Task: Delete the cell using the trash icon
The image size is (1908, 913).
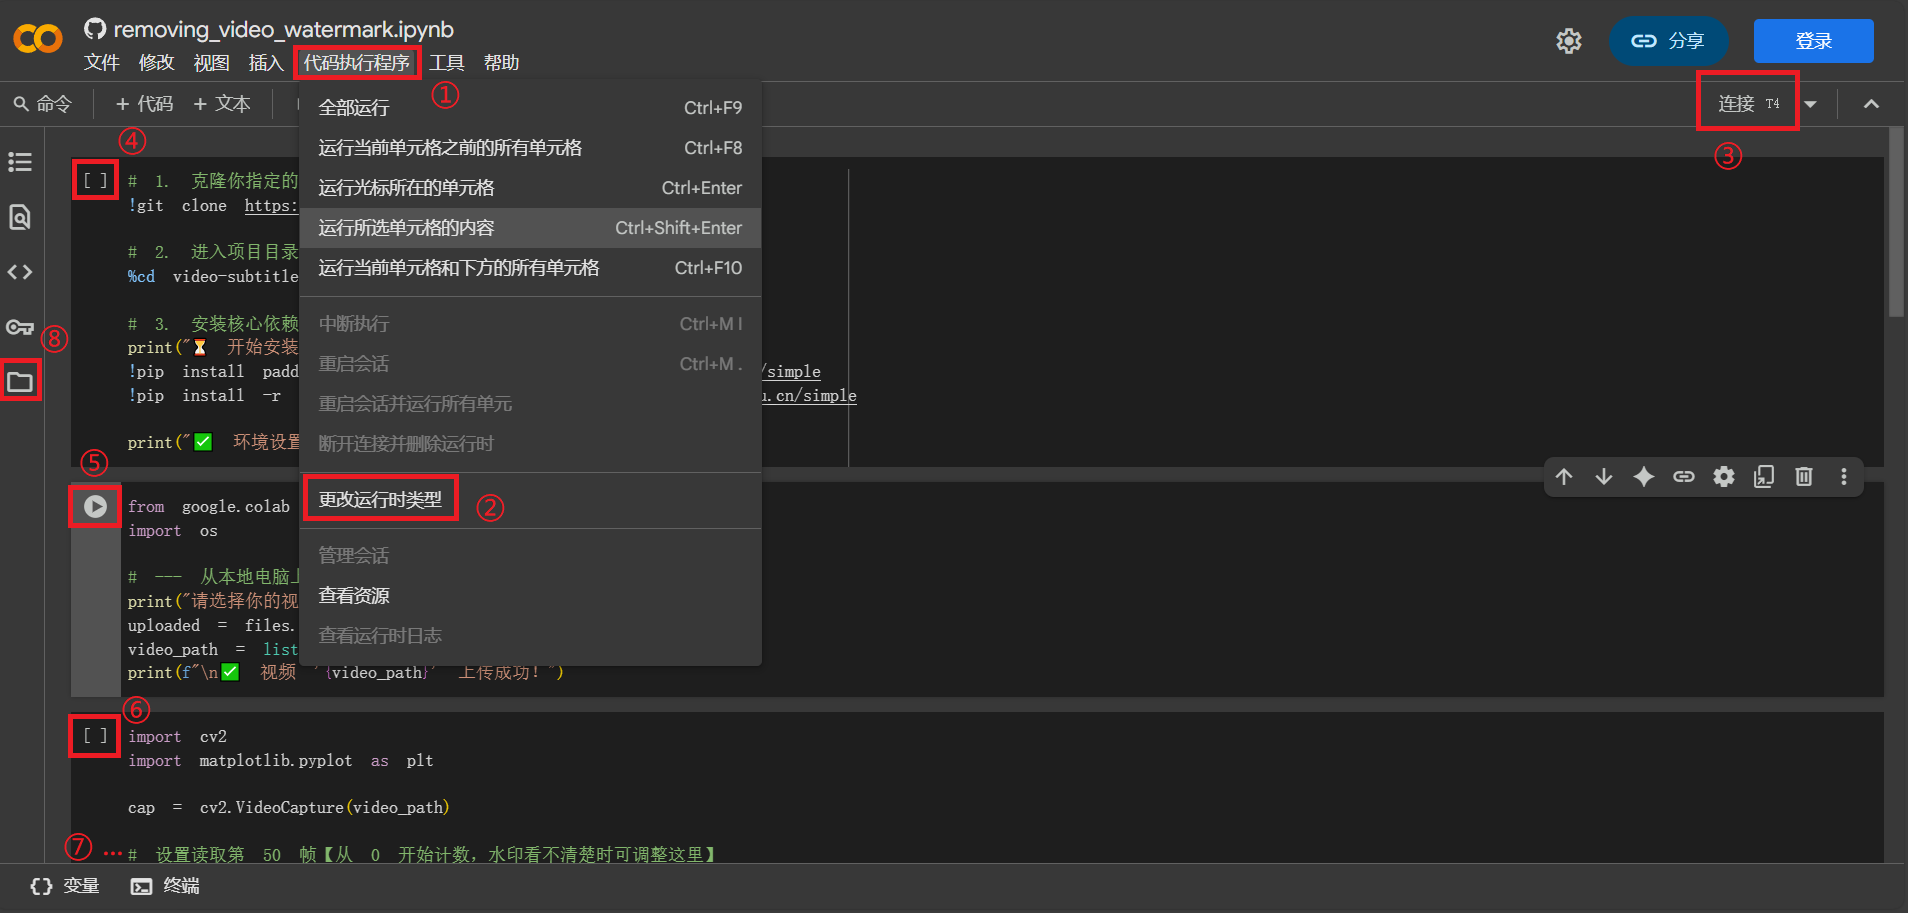Action: [1804, 477]
